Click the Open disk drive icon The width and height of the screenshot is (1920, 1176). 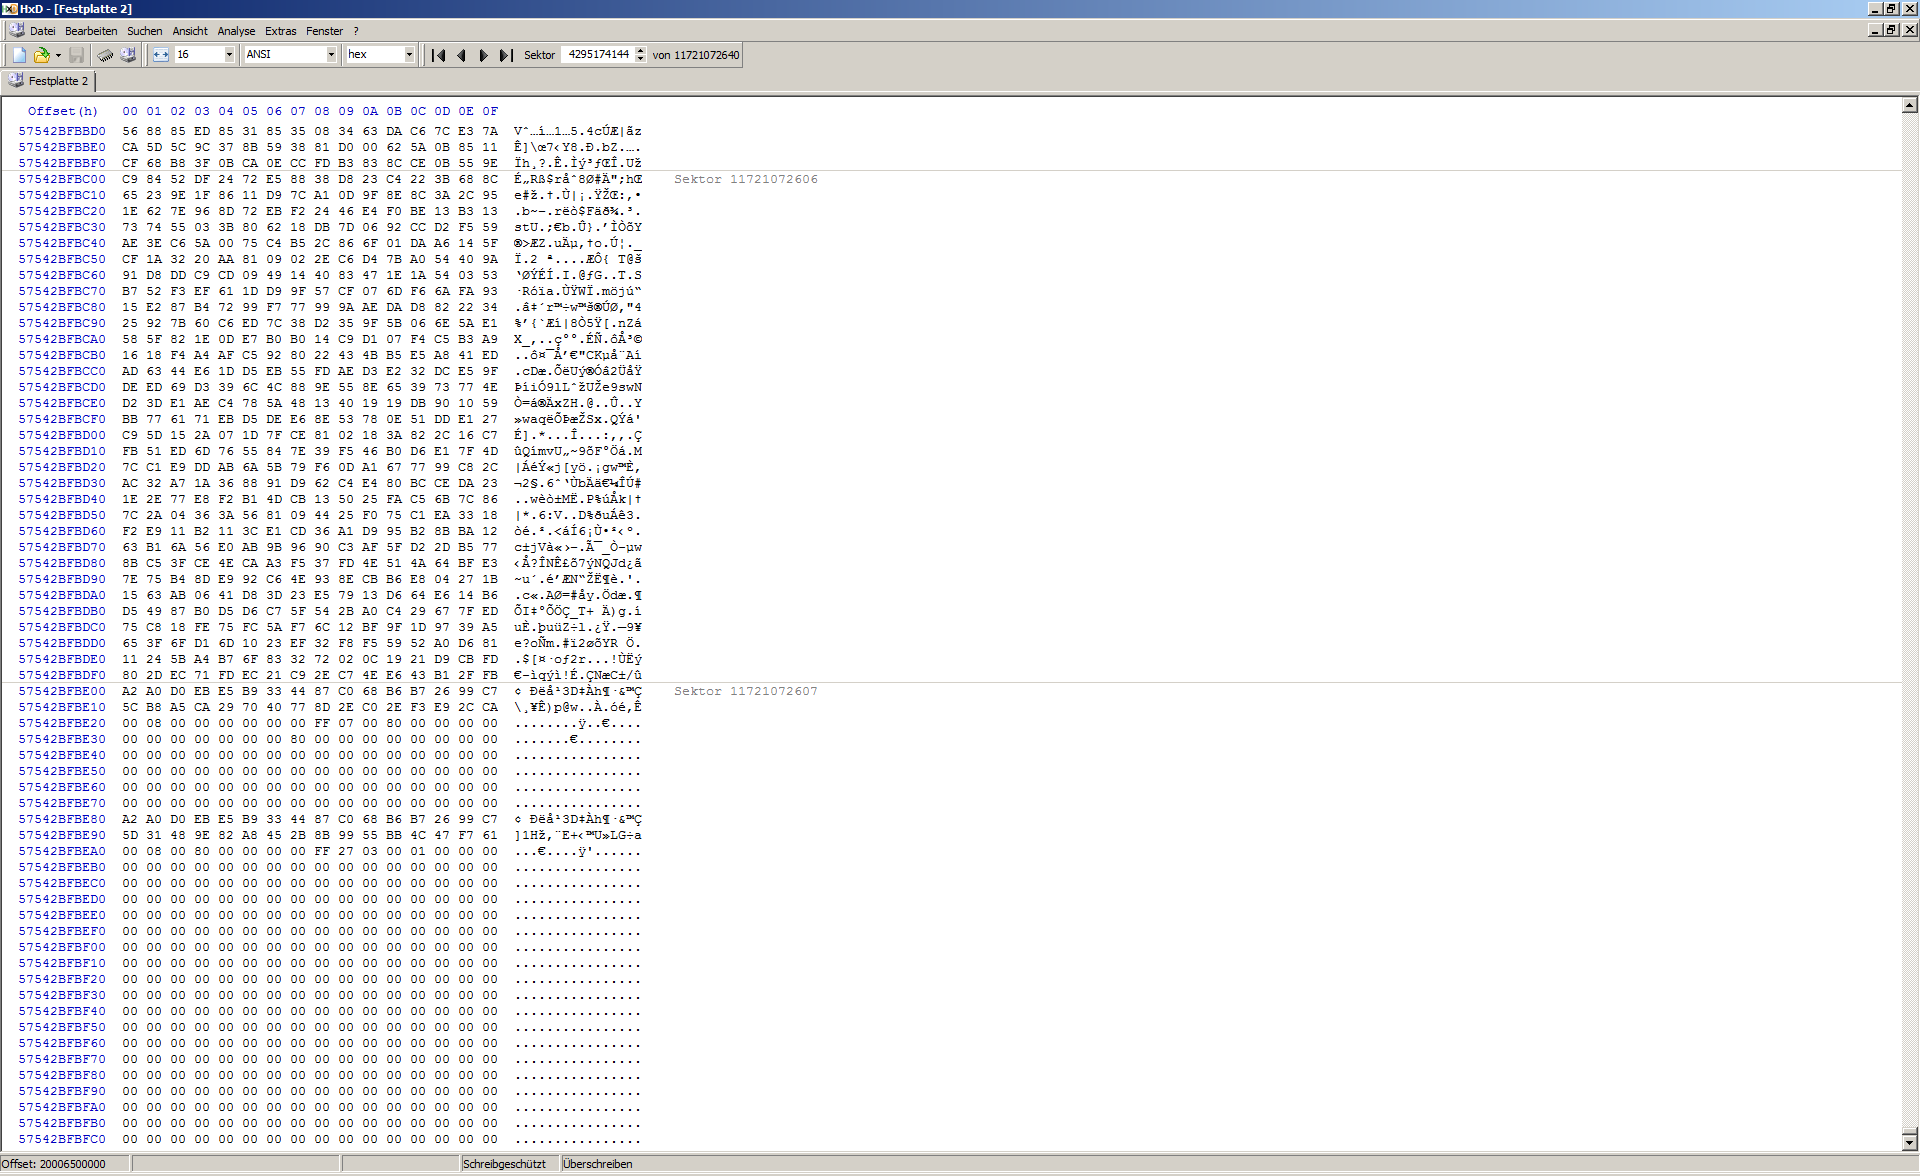128,55
